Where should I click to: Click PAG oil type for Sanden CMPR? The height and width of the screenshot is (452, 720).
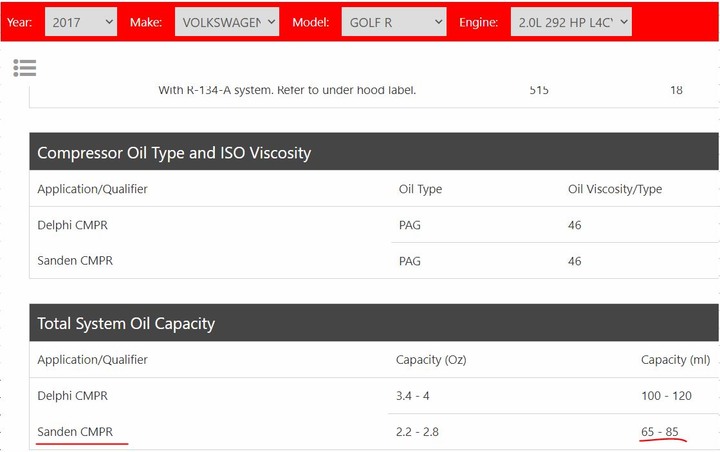point(410,261)
